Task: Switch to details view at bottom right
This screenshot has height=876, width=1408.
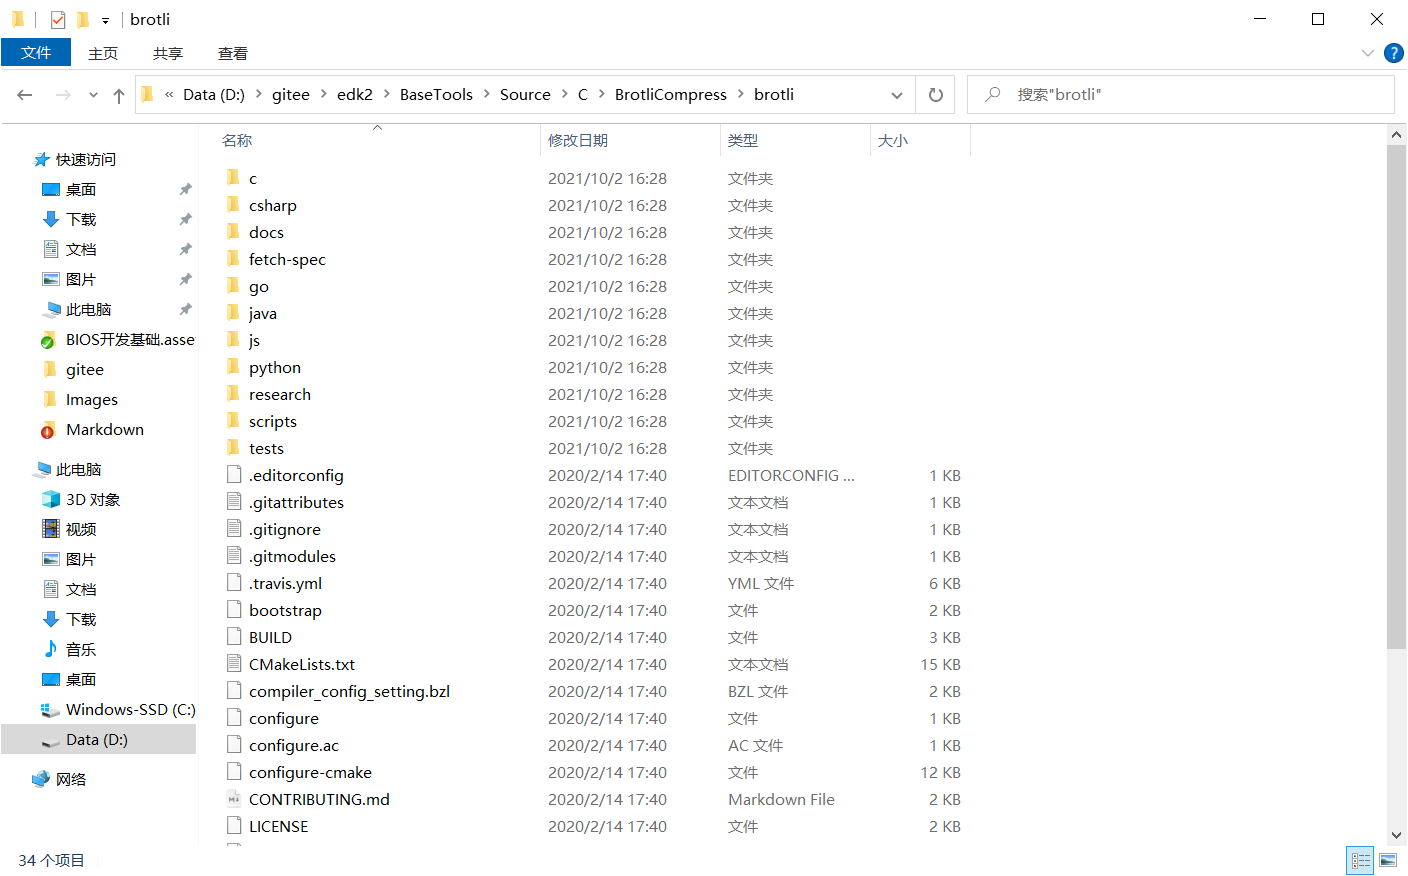Action: coord(1359,860)
